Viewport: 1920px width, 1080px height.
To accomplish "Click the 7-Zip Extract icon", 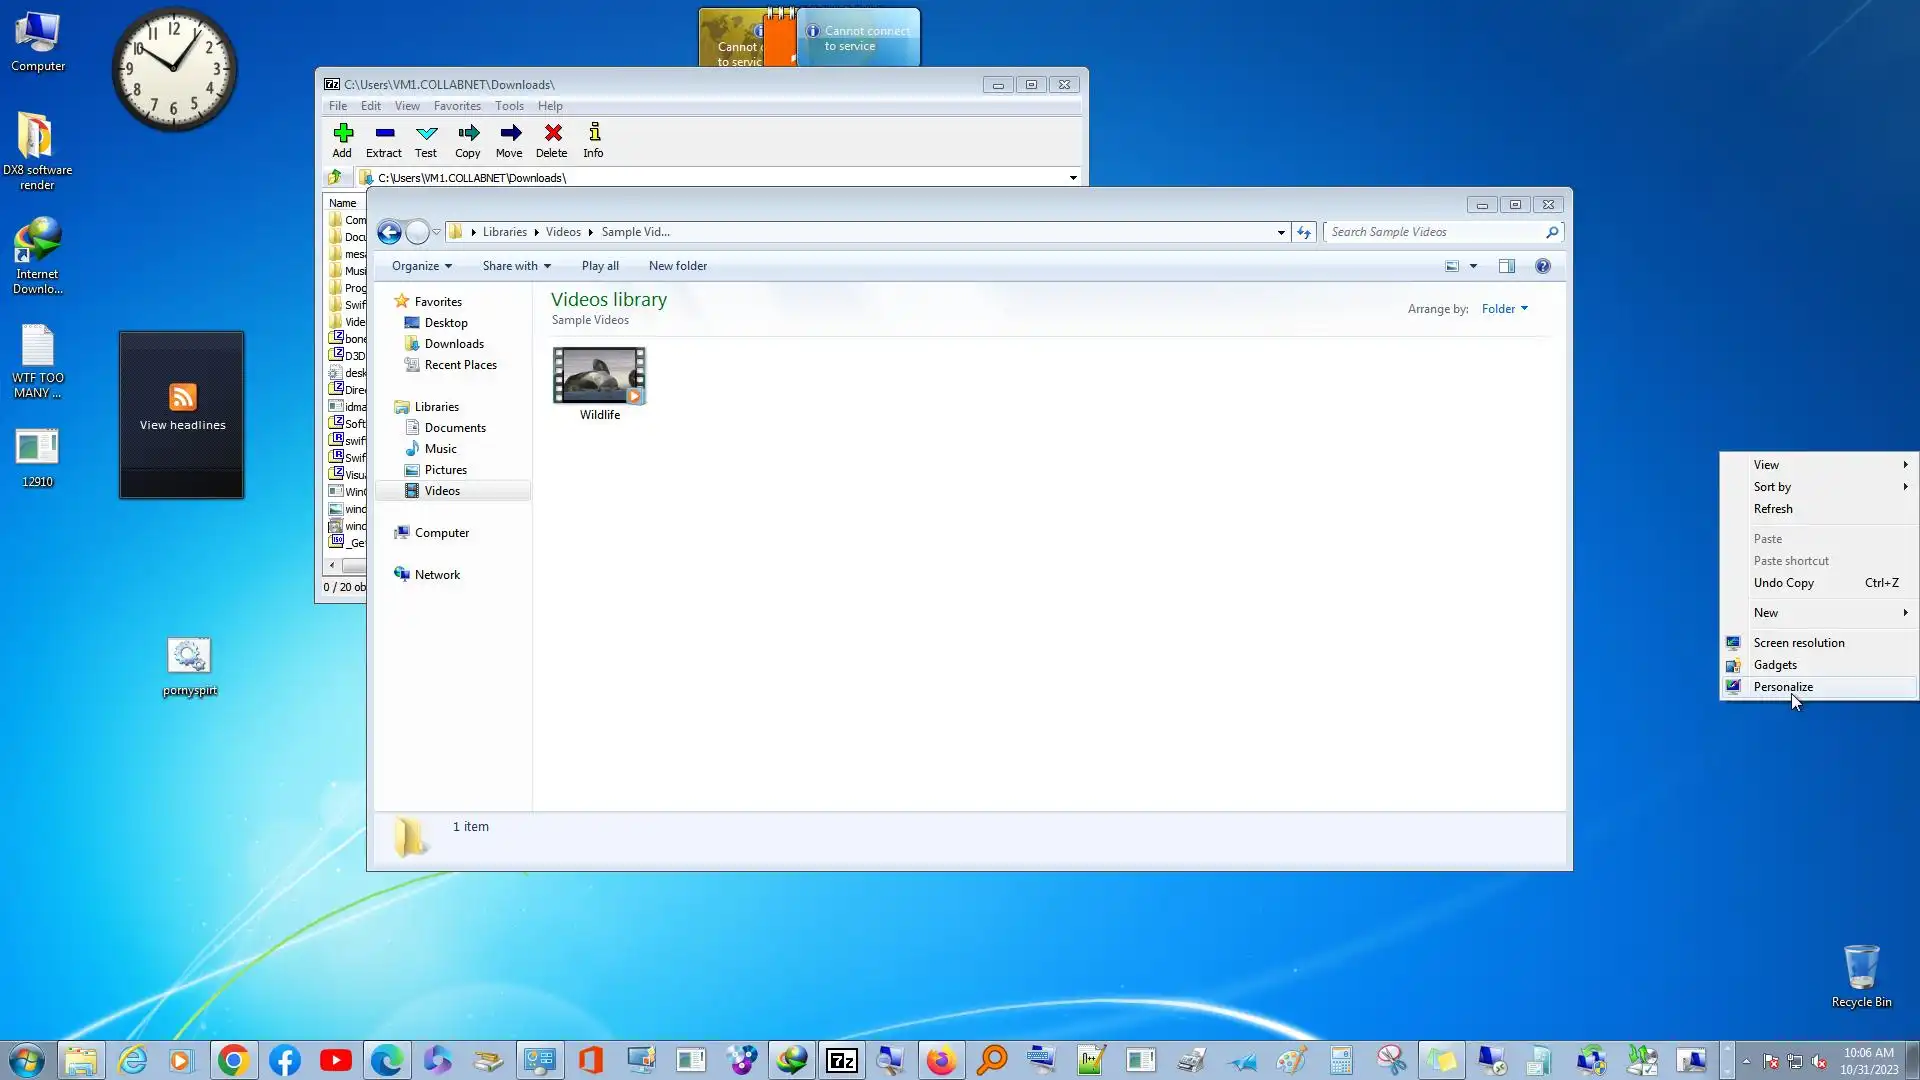I will 384,134.
